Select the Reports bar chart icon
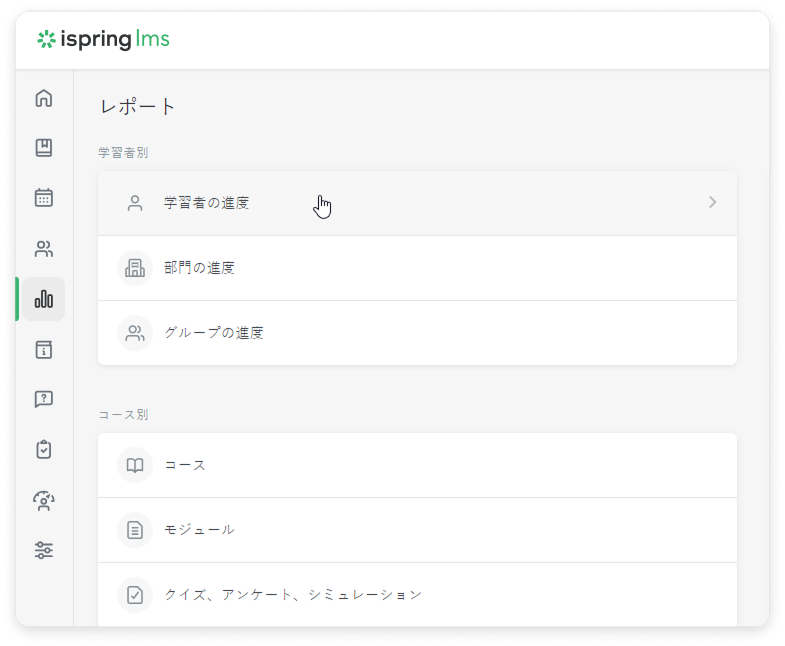 44,299
